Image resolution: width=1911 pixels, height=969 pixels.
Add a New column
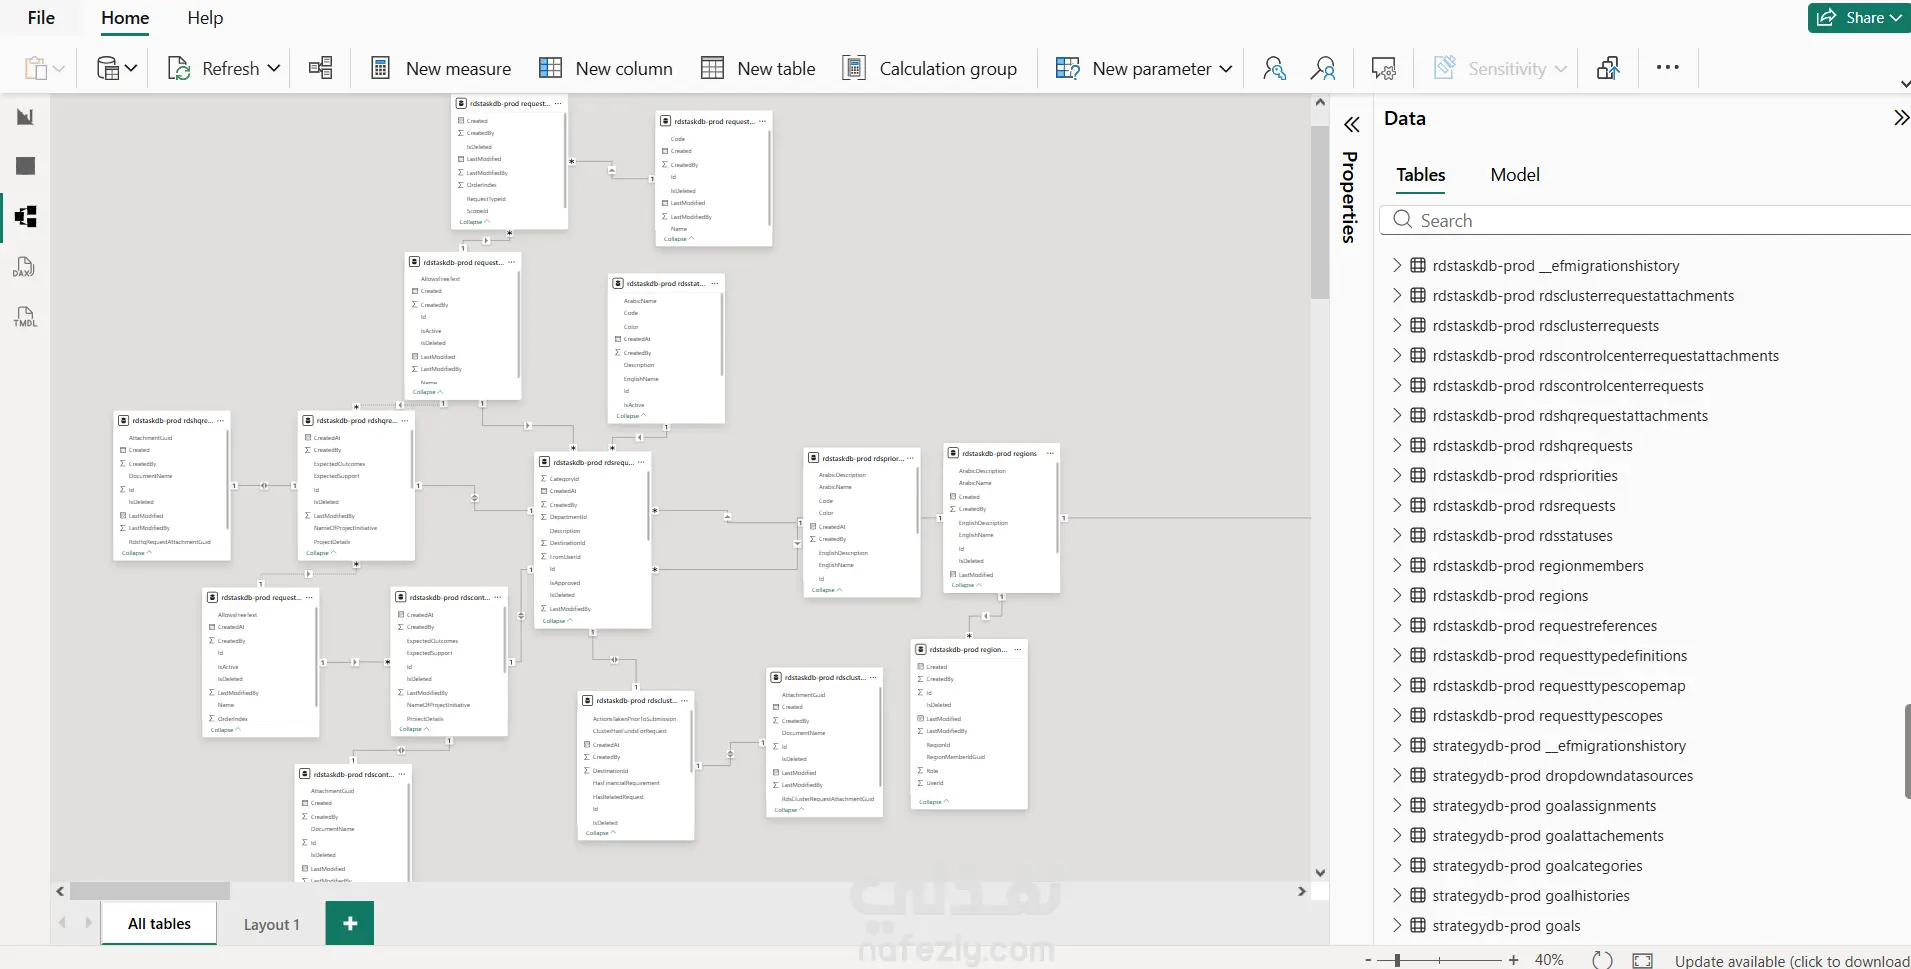[606, 68]
